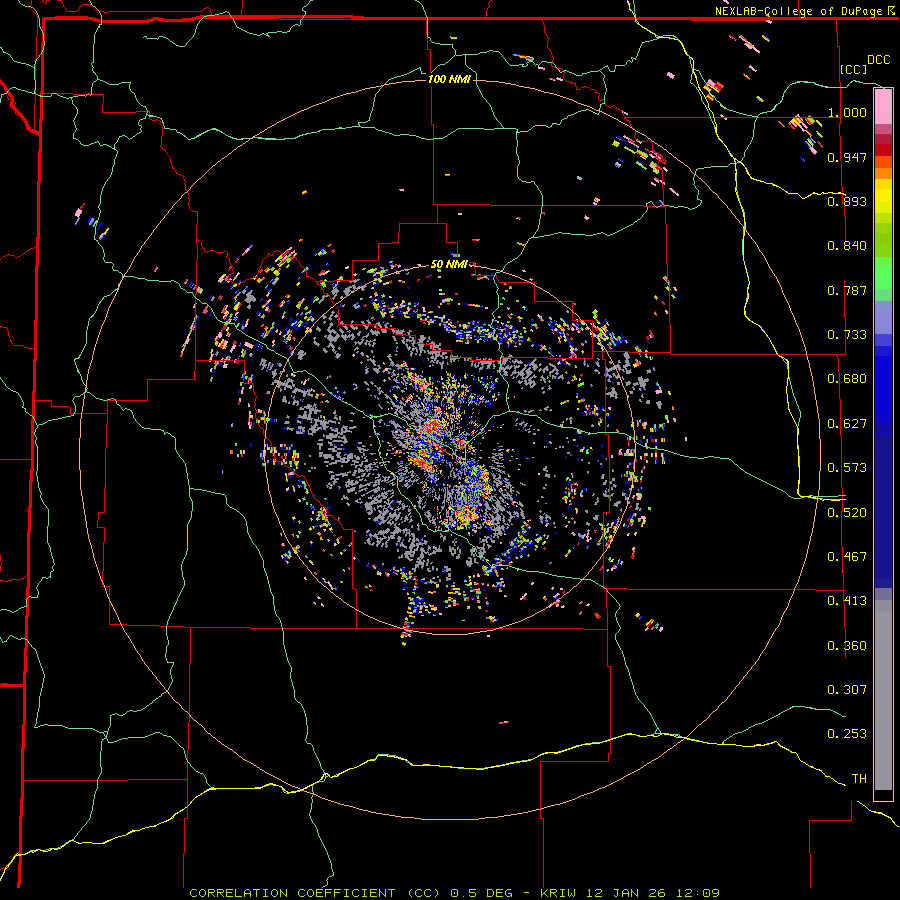The width and height of the screenshot is (900, 900).
Task: Pick the pink swatch atop the color bar
Action: pyautogui.click(x=883, y=107)
